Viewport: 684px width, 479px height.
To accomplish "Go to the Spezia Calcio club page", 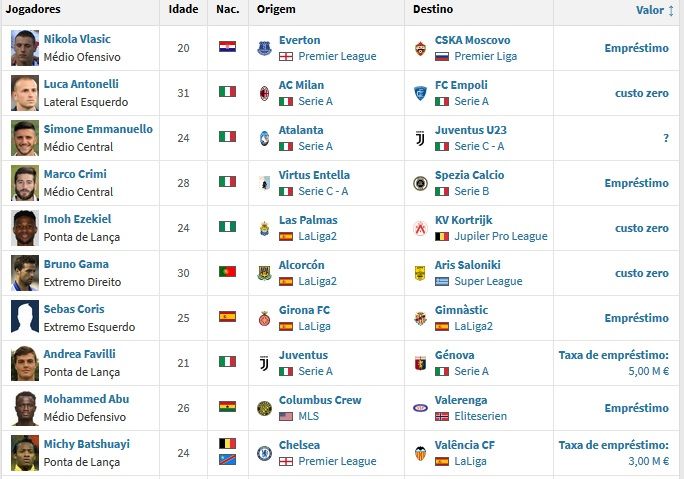I will click(469, 175).
